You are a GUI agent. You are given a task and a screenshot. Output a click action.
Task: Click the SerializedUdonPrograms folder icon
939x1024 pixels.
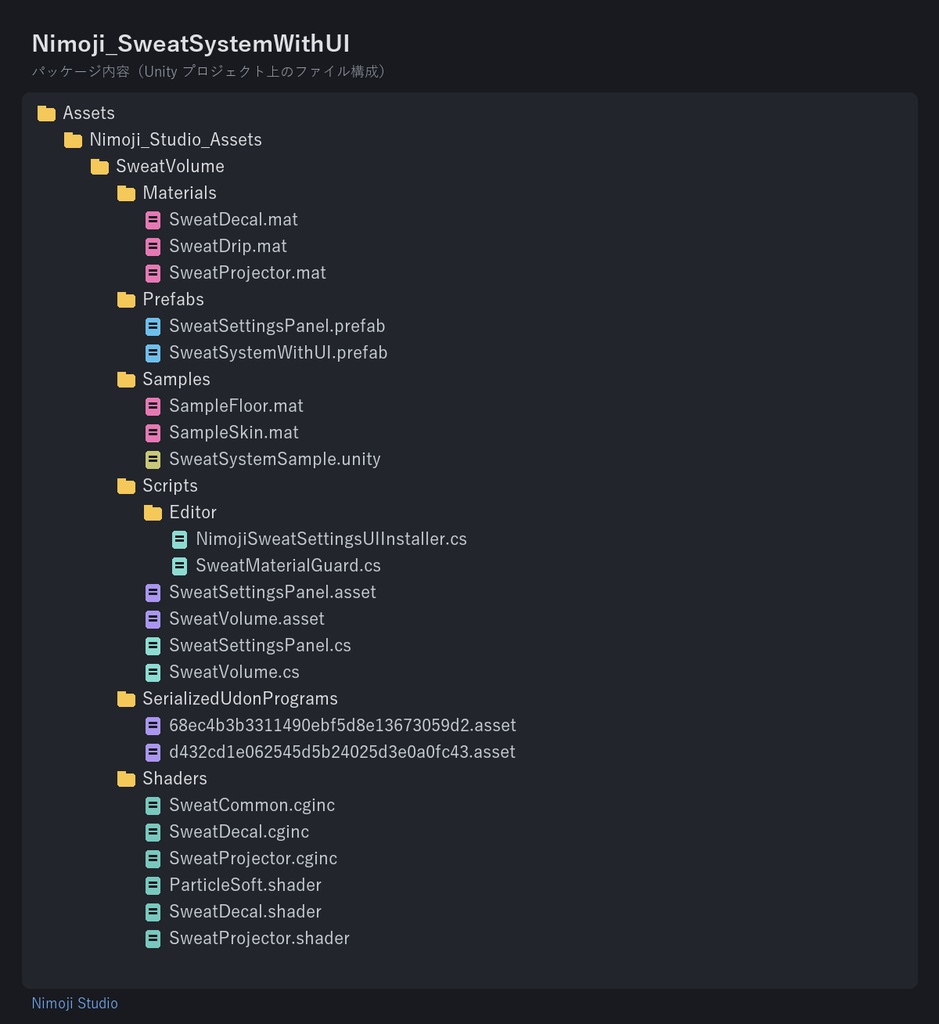(x=126, y=699)
